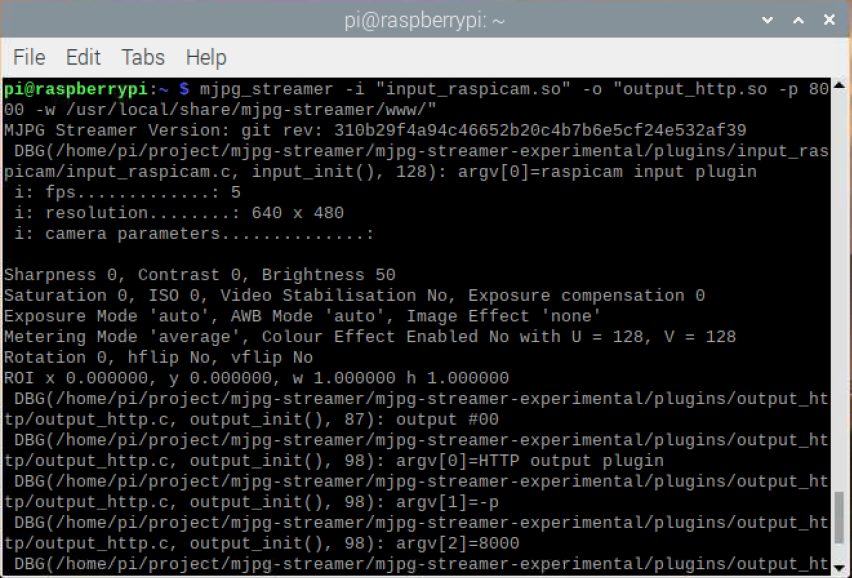Close the terminal window
The image size is (852, 578).
(829, 20)
